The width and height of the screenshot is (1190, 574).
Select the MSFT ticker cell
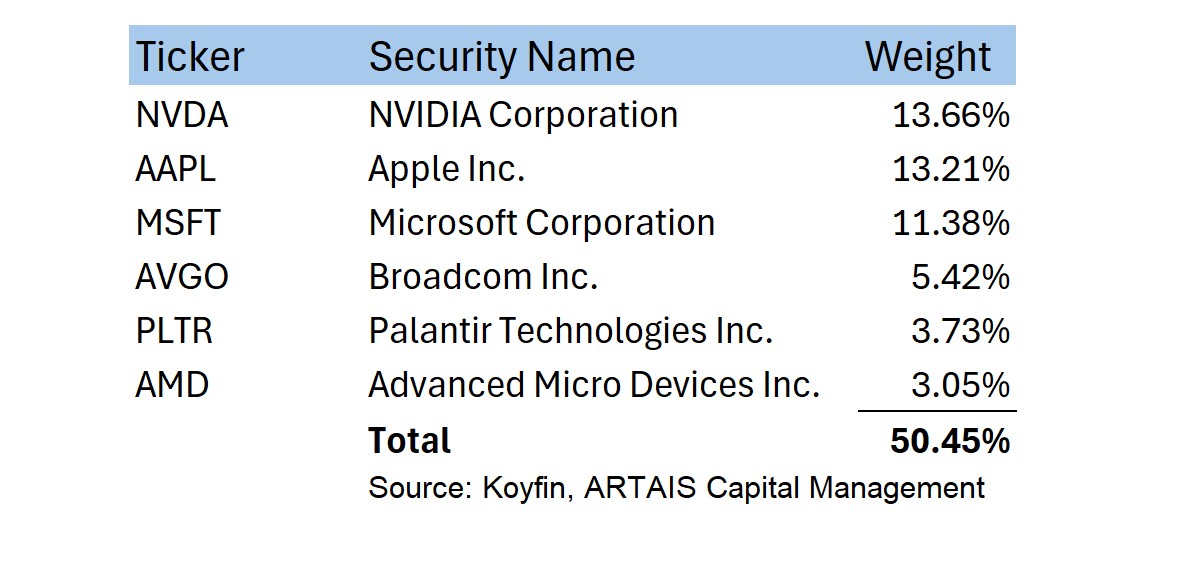178,223
